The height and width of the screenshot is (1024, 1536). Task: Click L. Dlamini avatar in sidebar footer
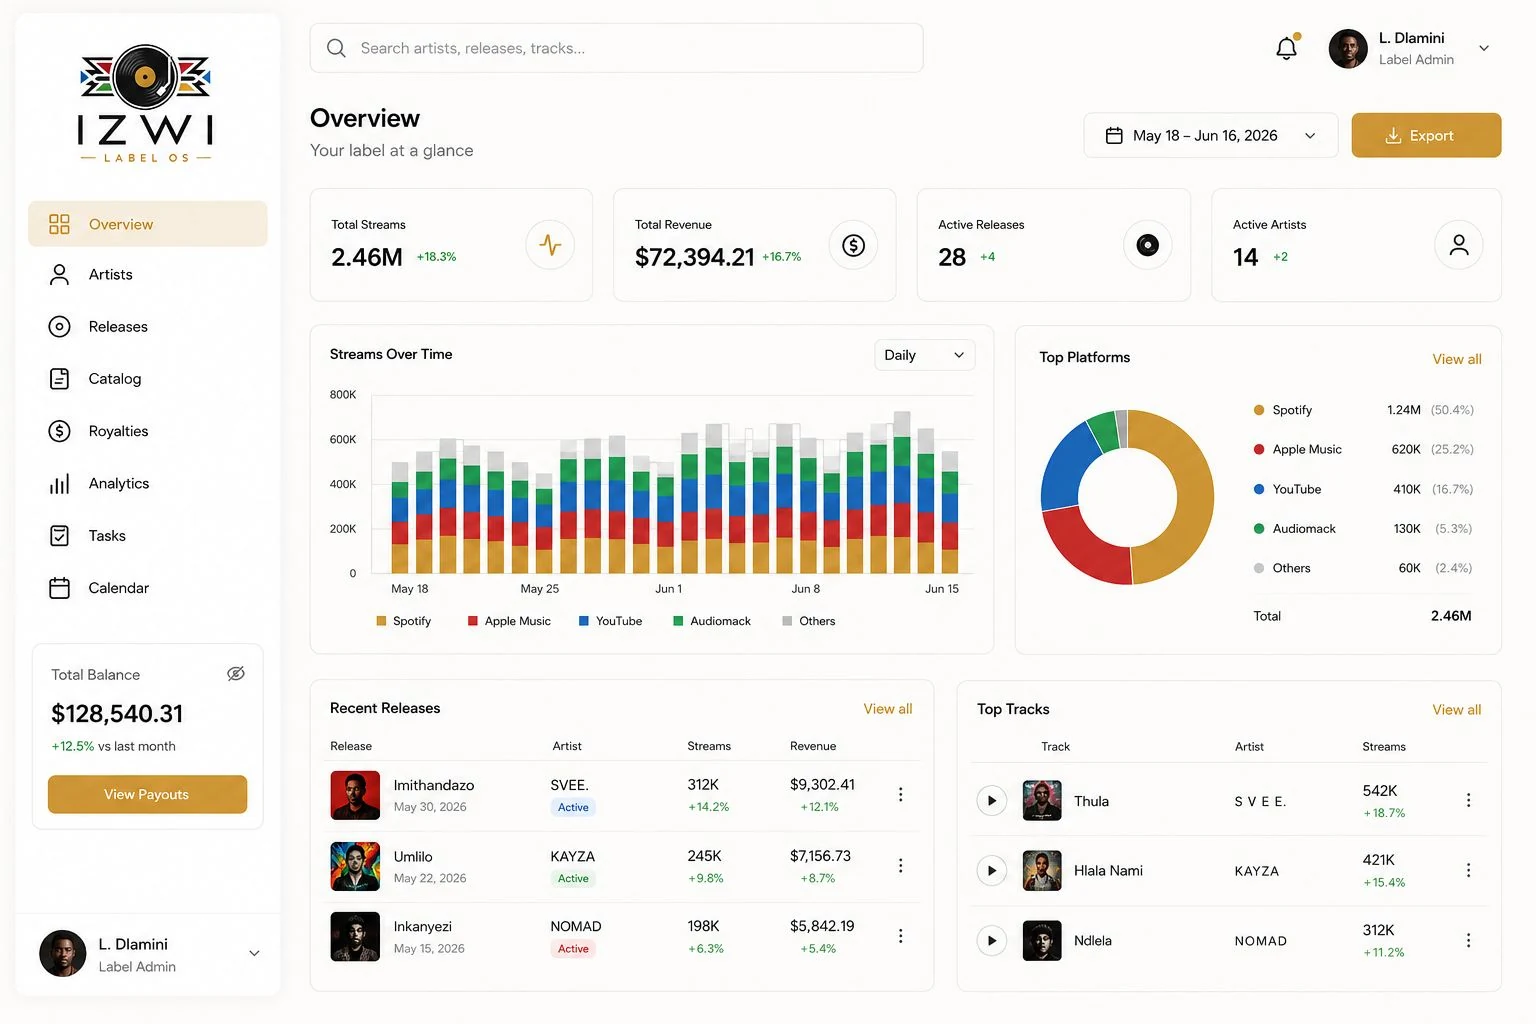(x=62, y=954)
